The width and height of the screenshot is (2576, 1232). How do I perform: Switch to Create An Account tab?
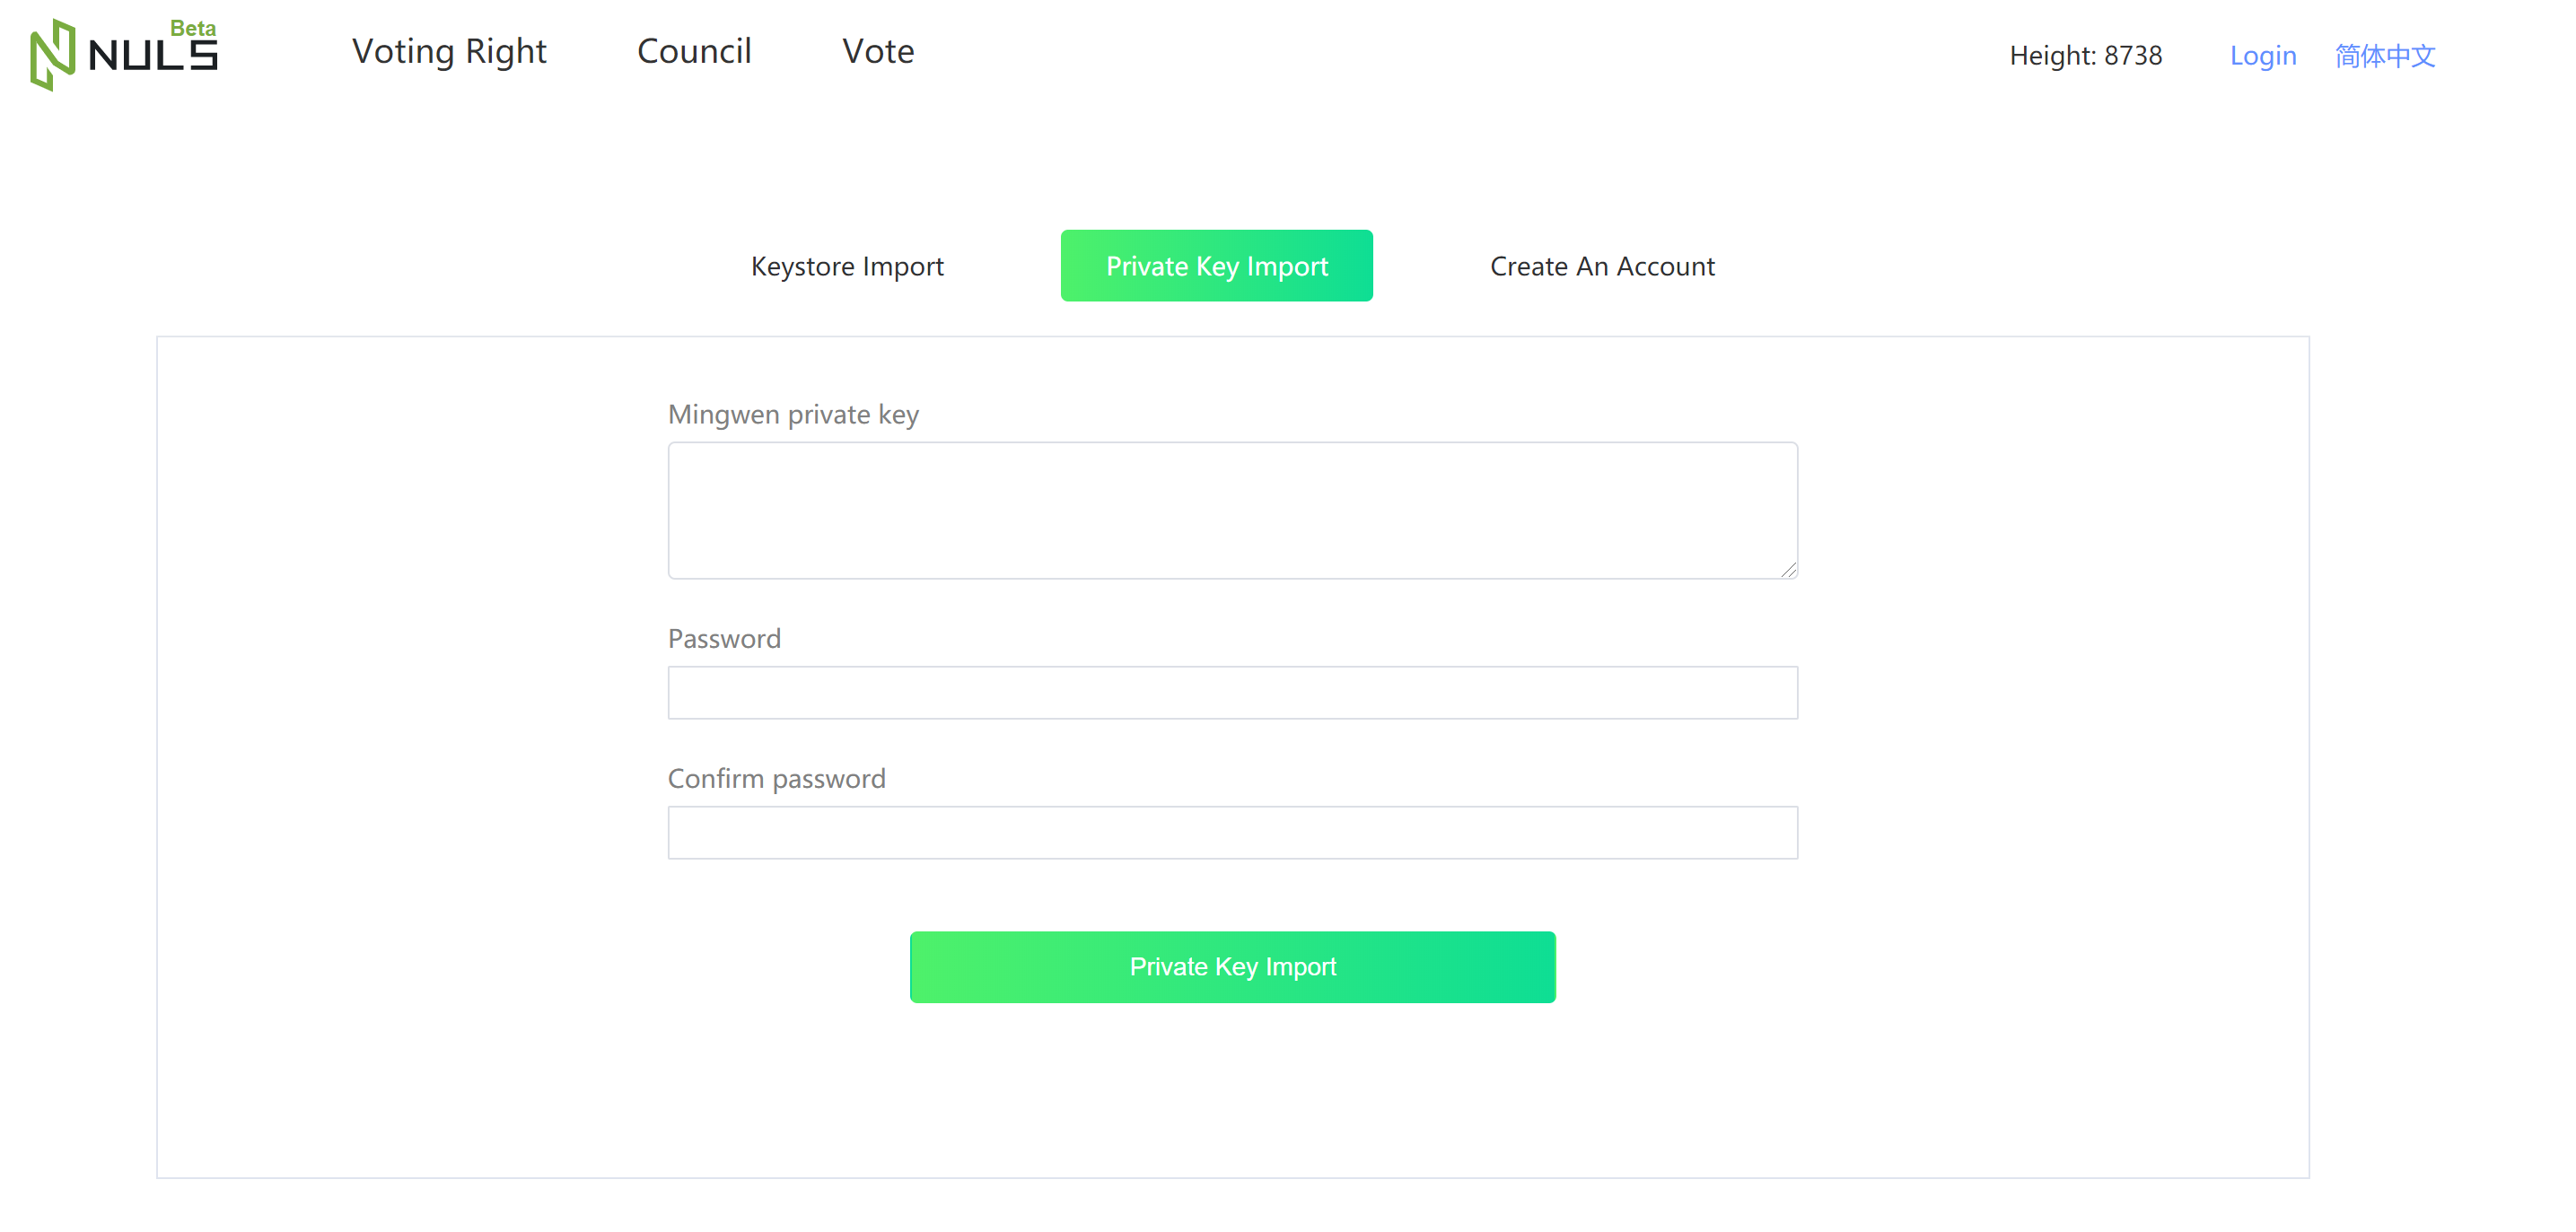[x=1602, y=266]
